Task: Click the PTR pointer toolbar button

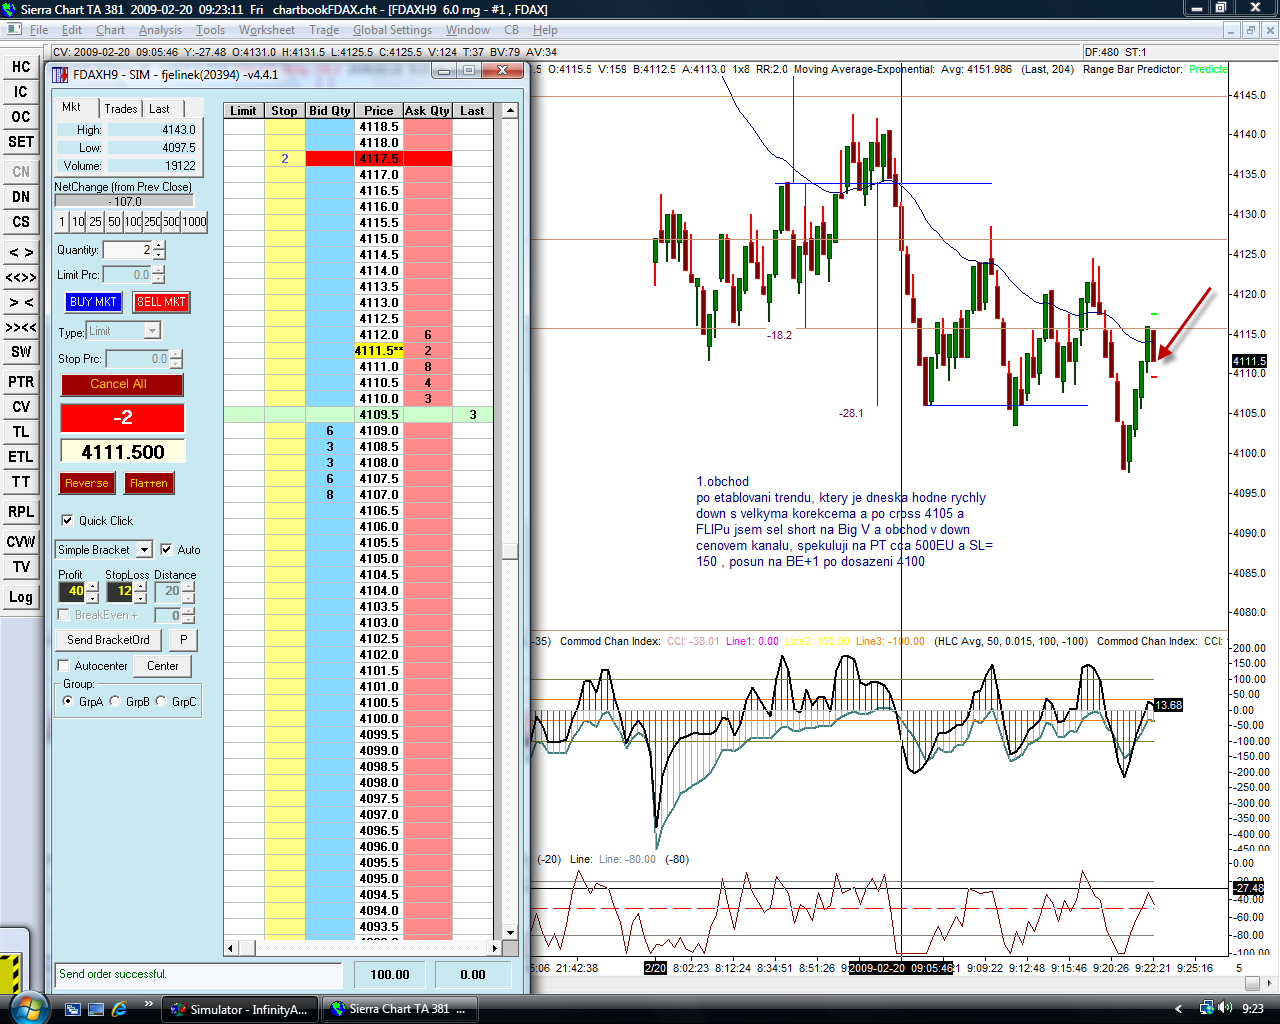Action: (21, 382)
